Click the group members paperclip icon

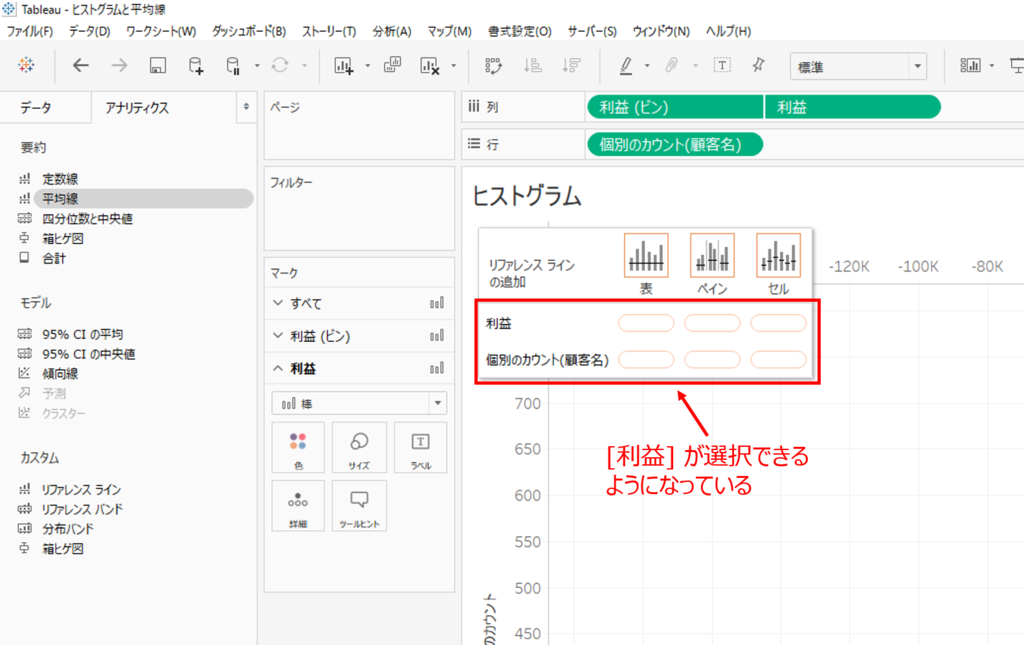671,65
